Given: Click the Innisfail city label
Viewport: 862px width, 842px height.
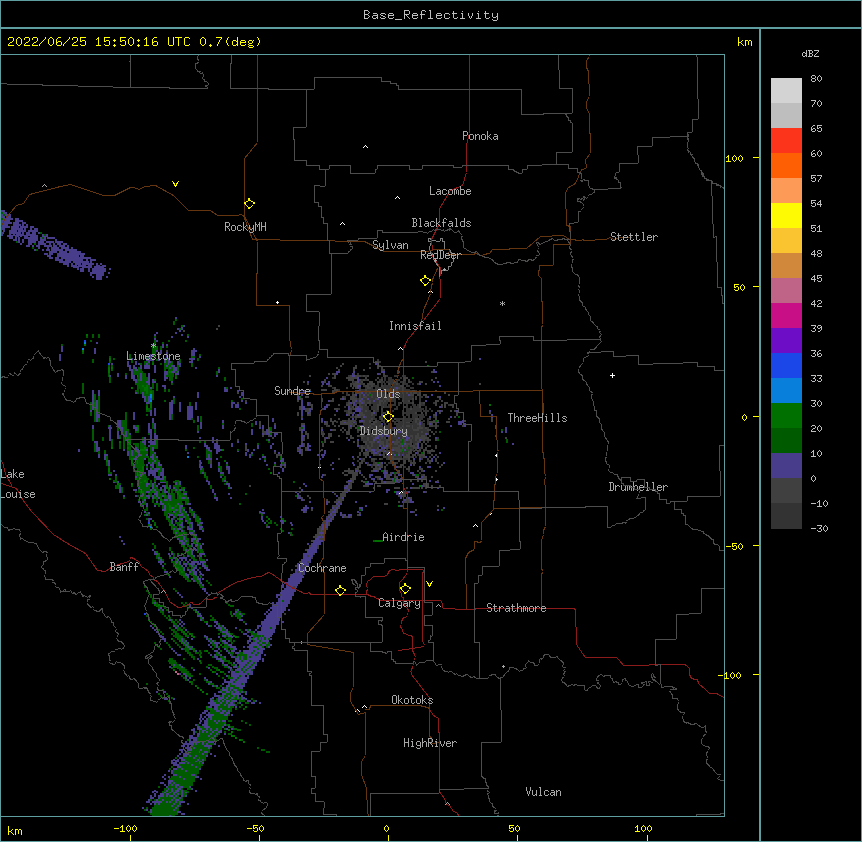Looking at the screenshot, I should [415, 326].
